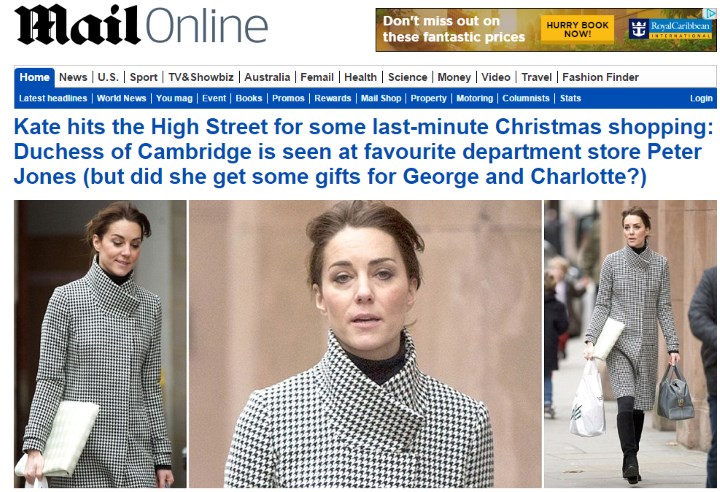Click the Login link

701,98
